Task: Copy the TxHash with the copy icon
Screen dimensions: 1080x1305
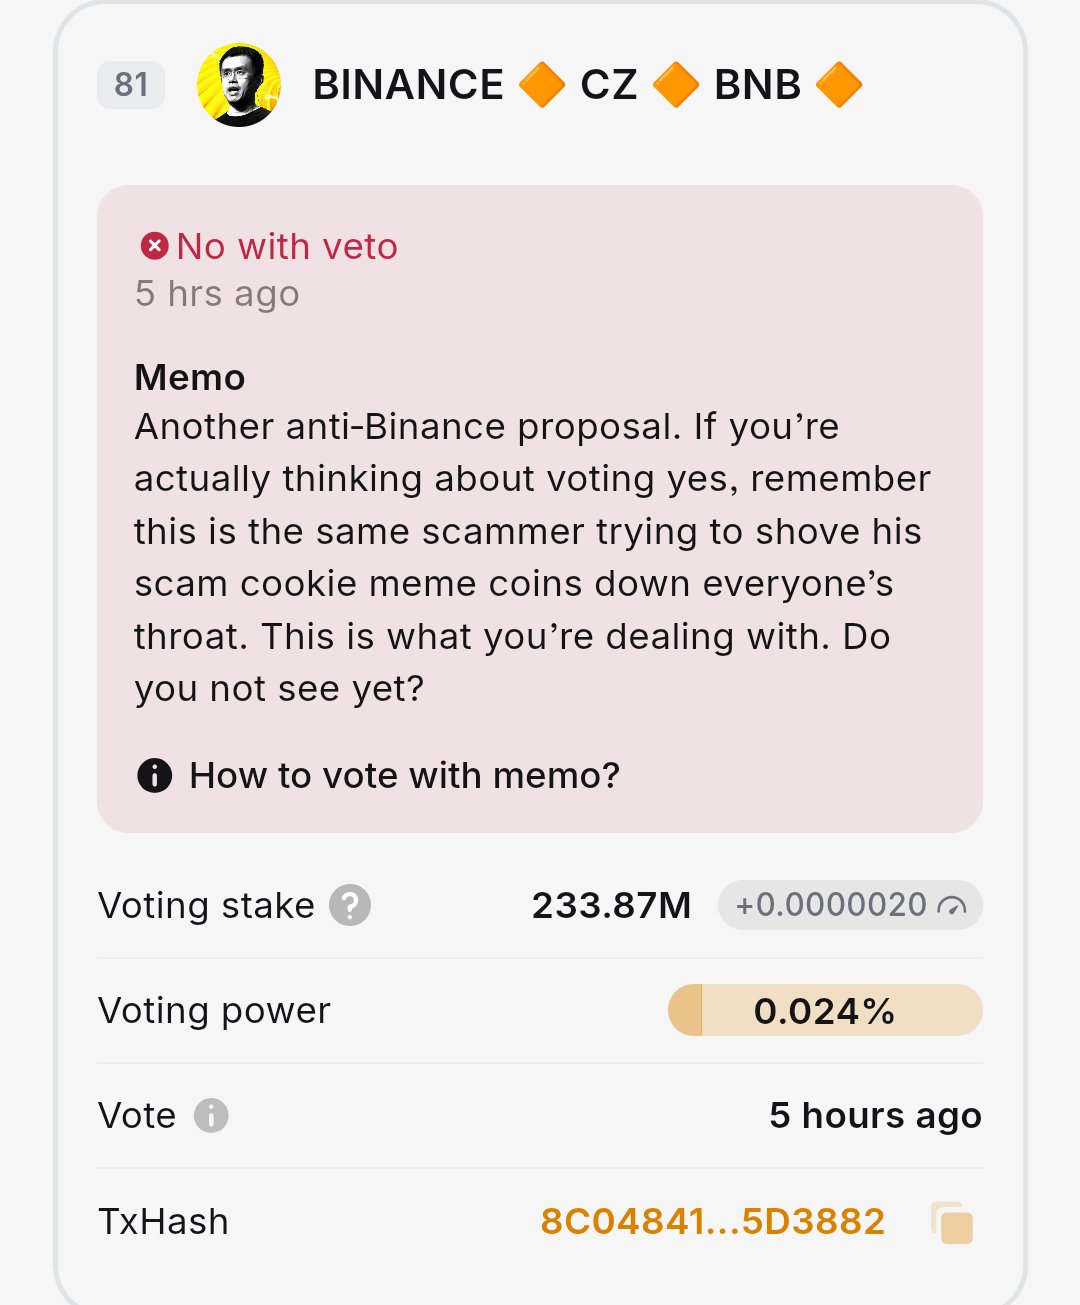Action: pos(952,1222)
